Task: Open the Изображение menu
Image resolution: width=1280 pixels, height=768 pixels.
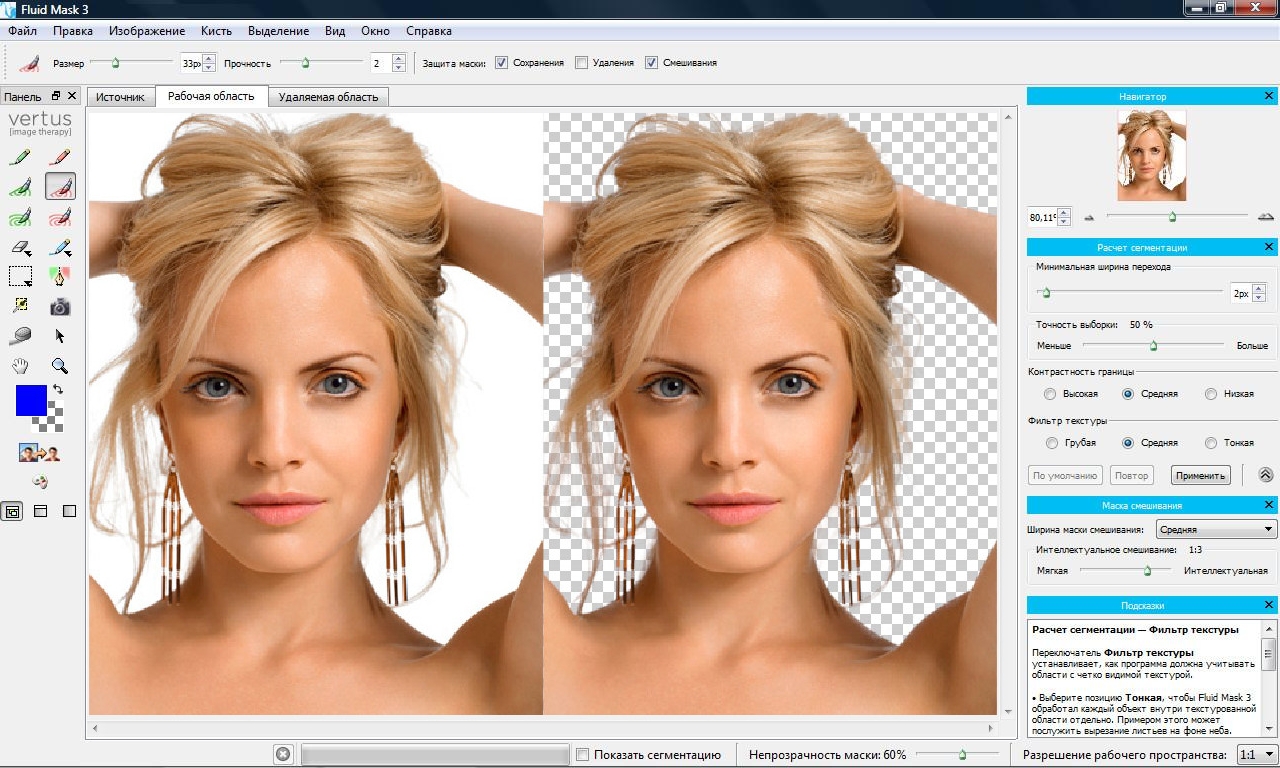Action: 147,31
